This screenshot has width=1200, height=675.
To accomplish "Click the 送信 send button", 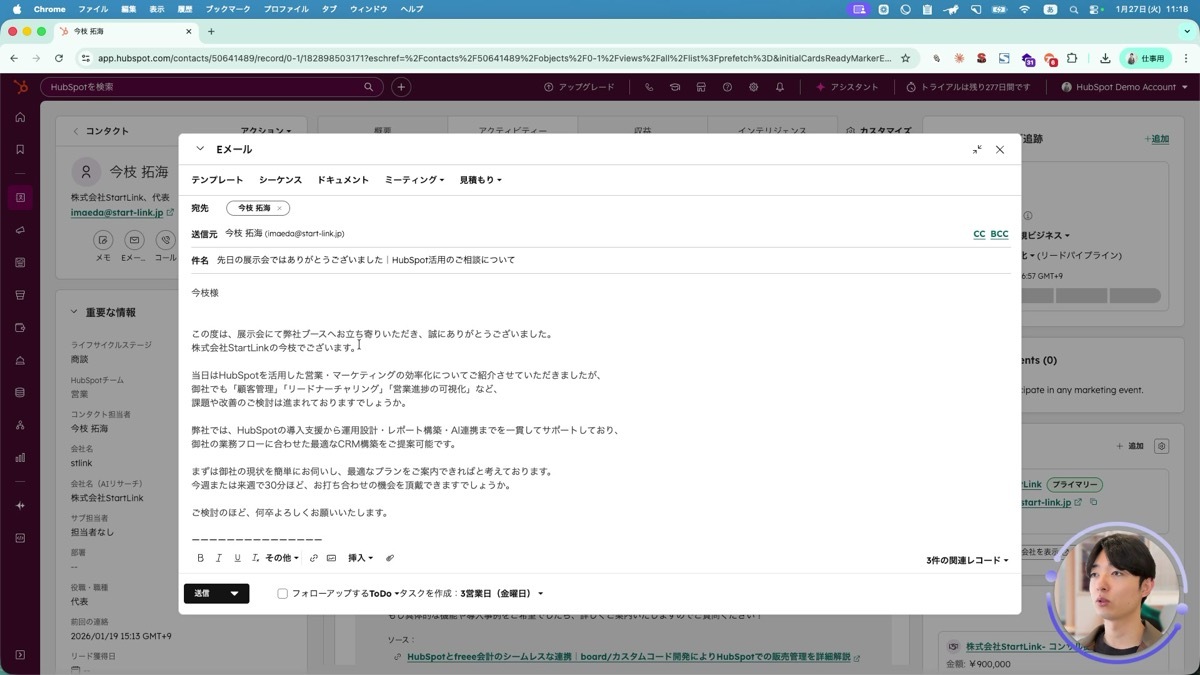I will [202, 593].
